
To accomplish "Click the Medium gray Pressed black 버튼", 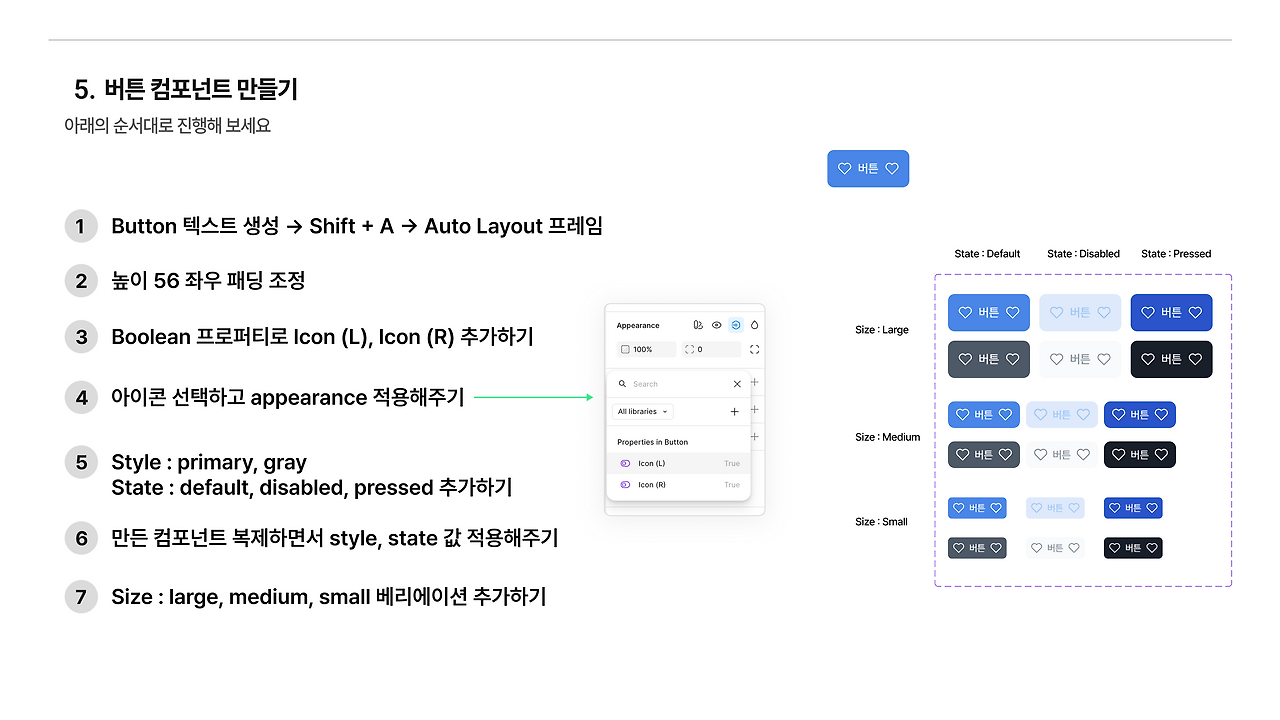I will (1140, 455).
